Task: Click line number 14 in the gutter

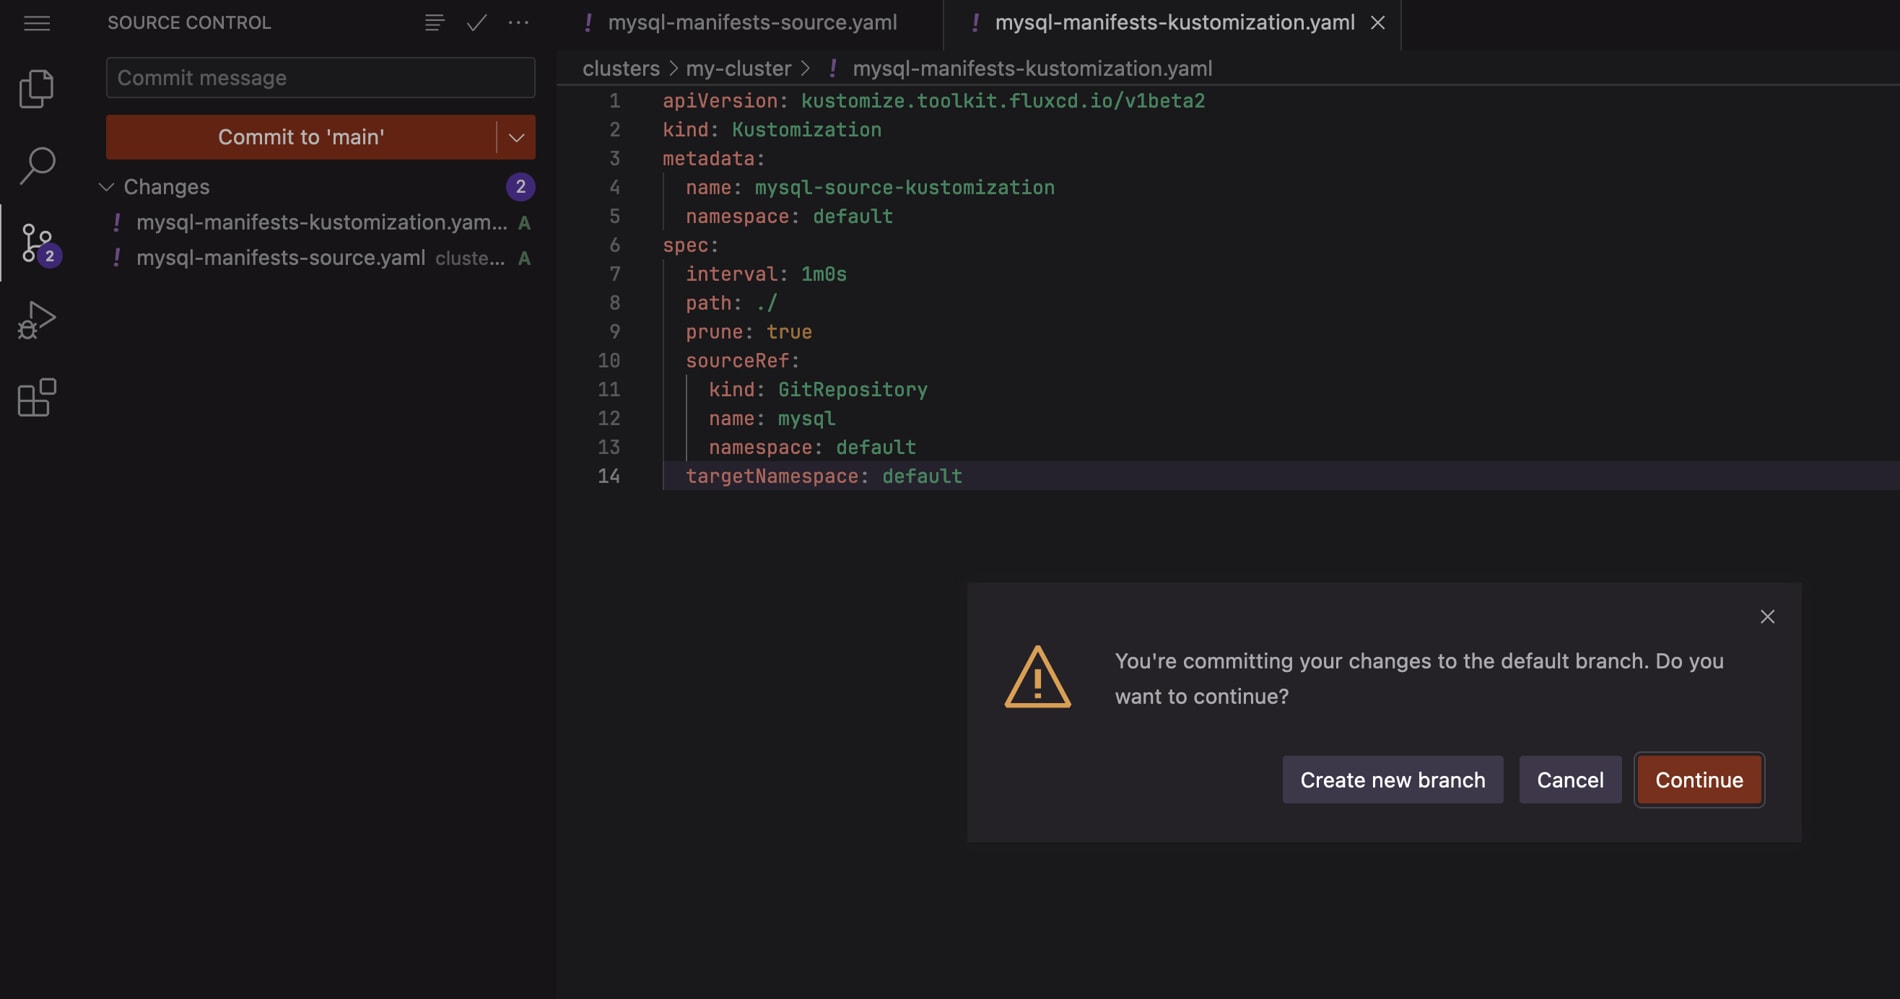Action: point(609,476)
